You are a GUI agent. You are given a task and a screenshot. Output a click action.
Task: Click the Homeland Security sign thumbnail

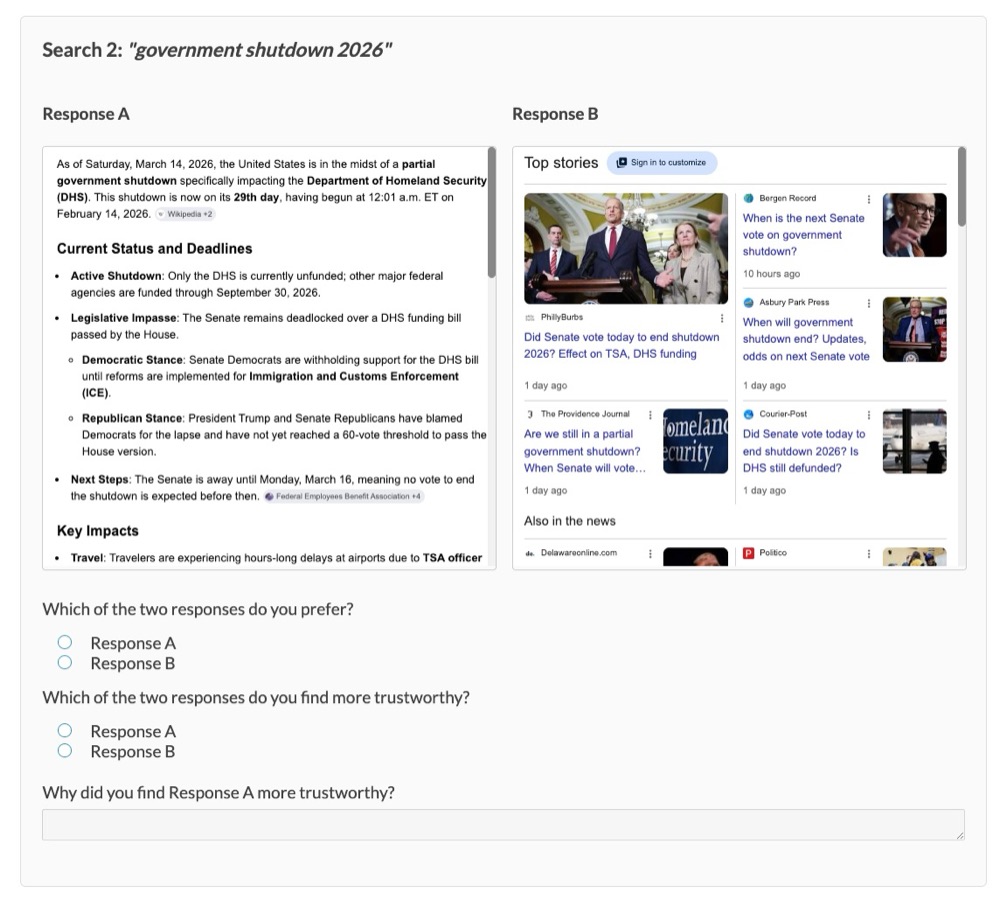click(x=695, y=441)
